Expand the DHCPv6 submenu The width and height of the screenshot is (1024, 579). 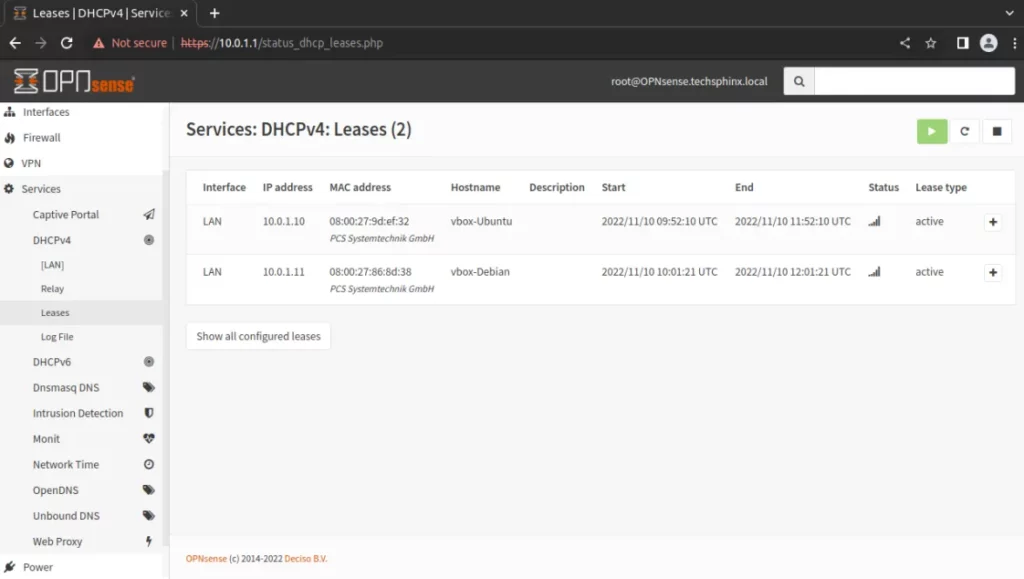click(x=52, y=362)
